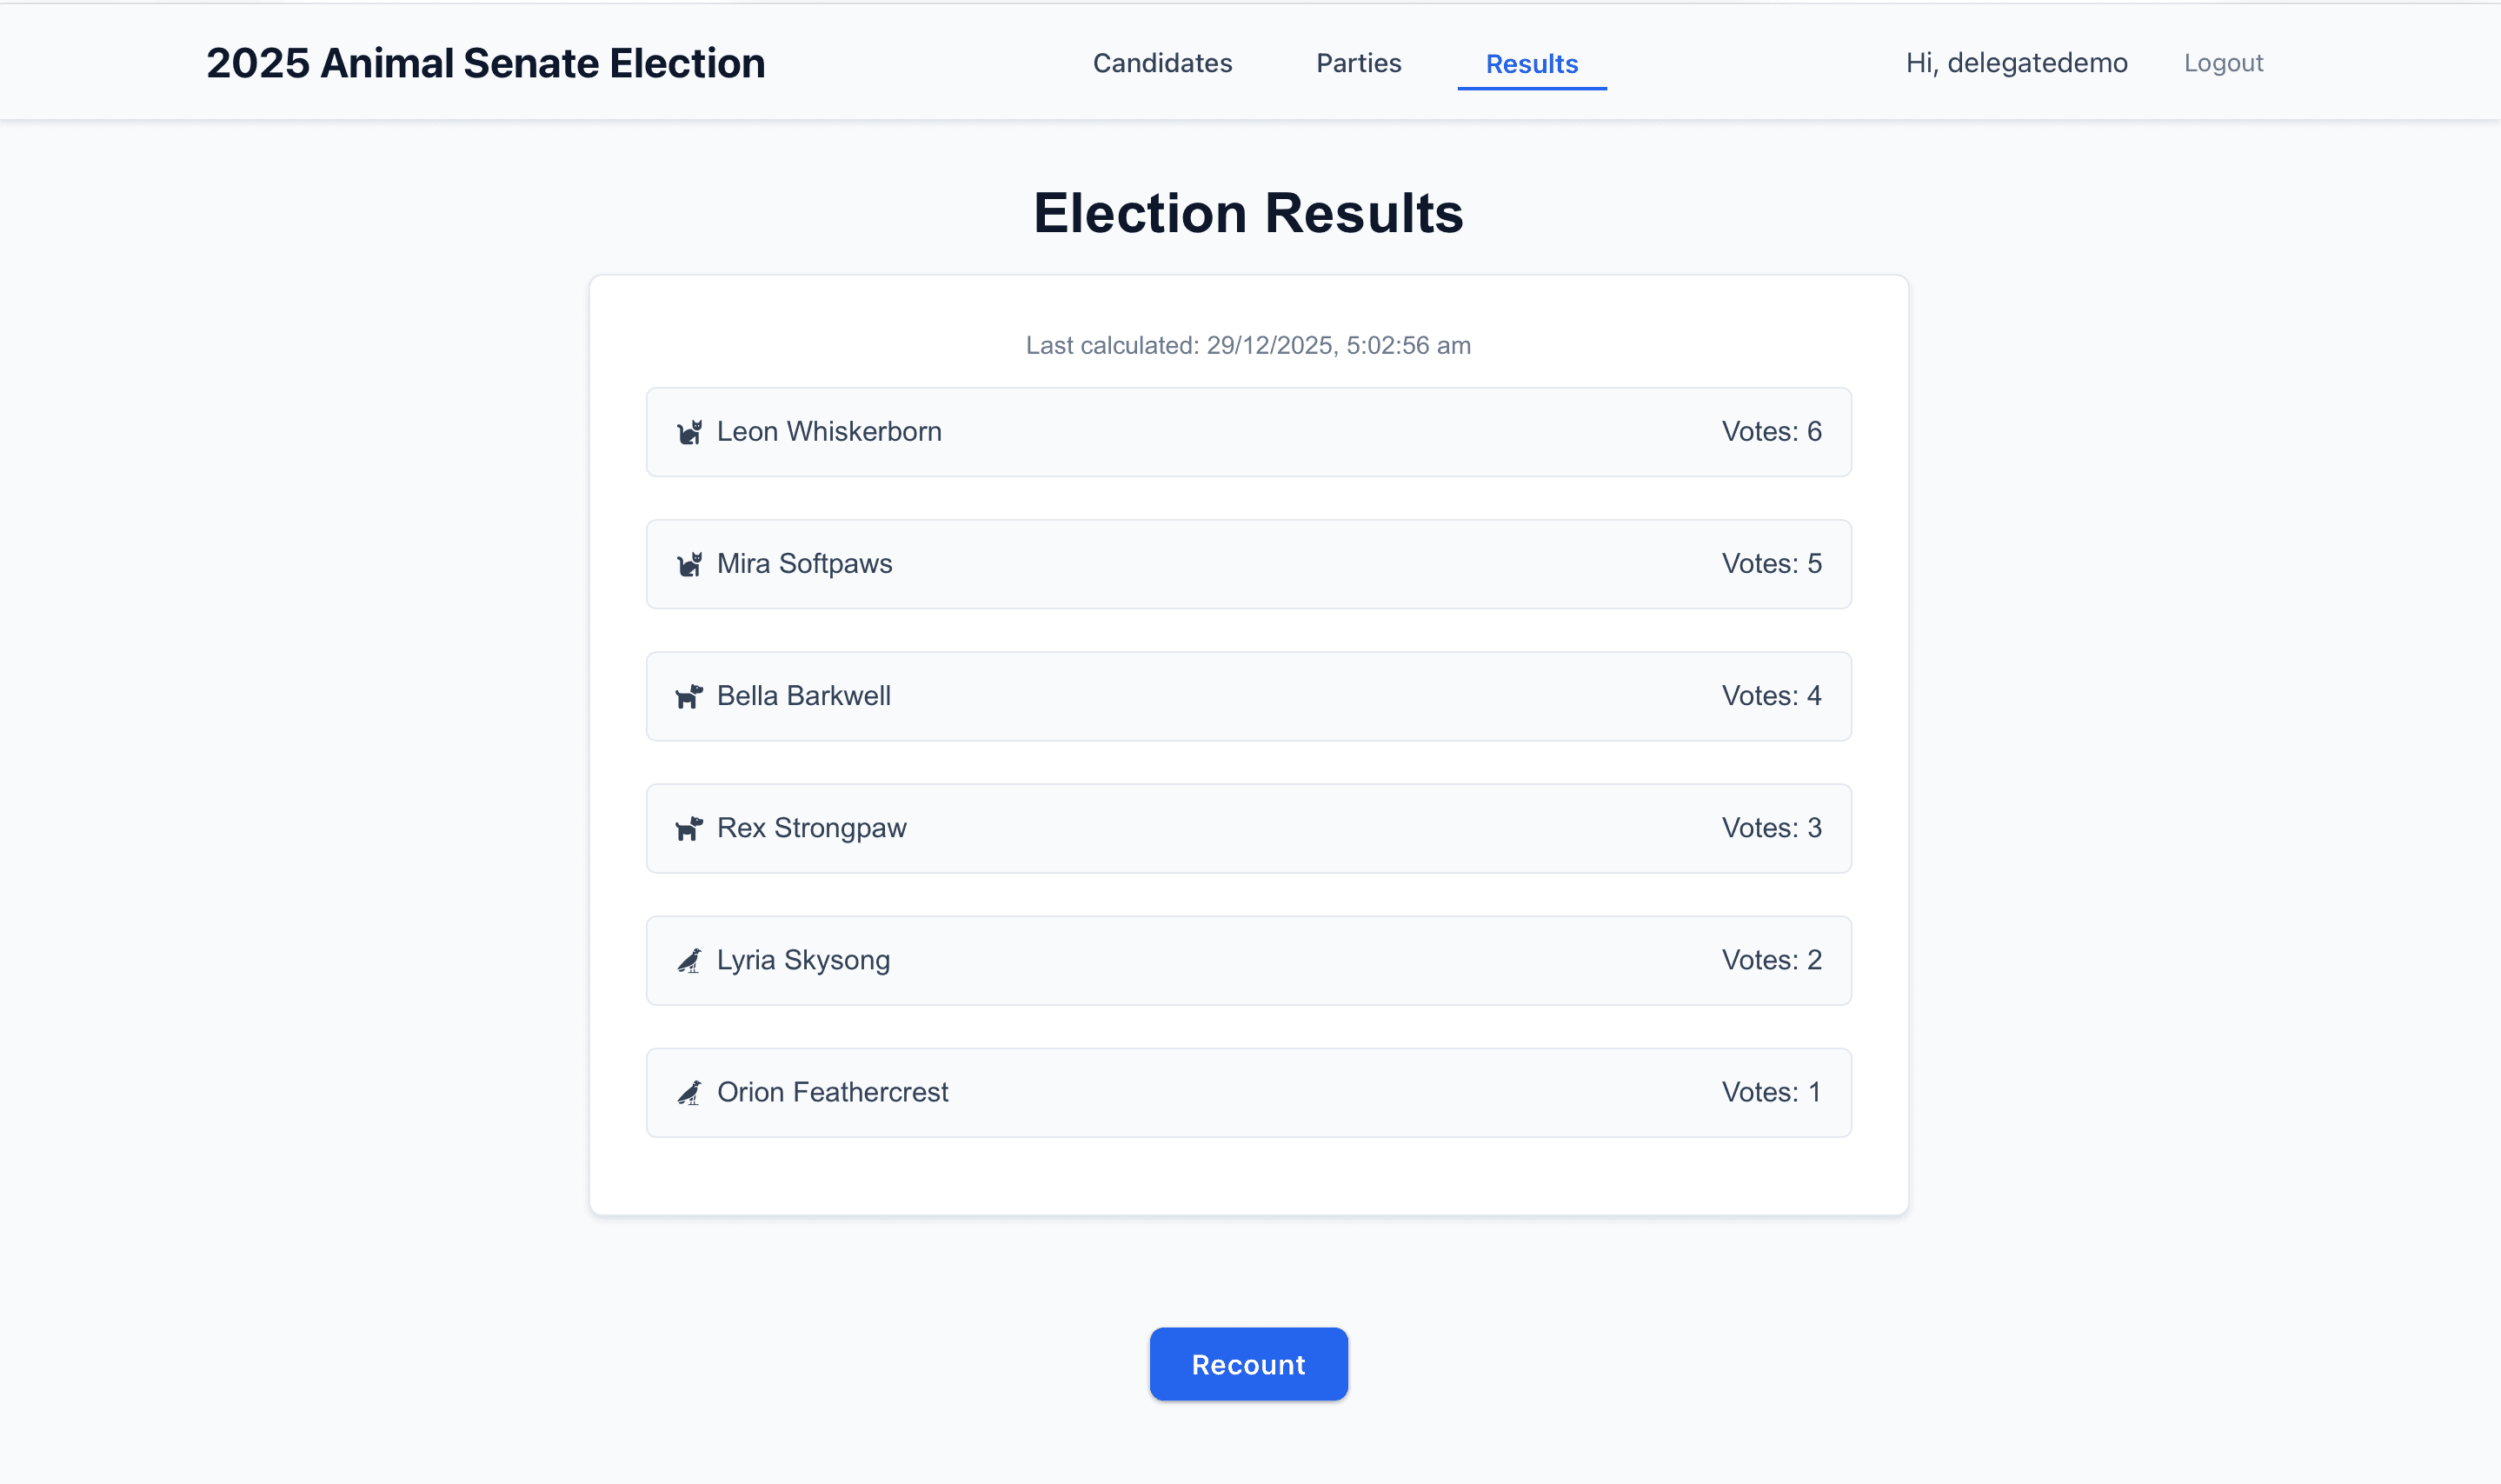
Task: Select the Results tab
Action: [x=1531, y=64]
